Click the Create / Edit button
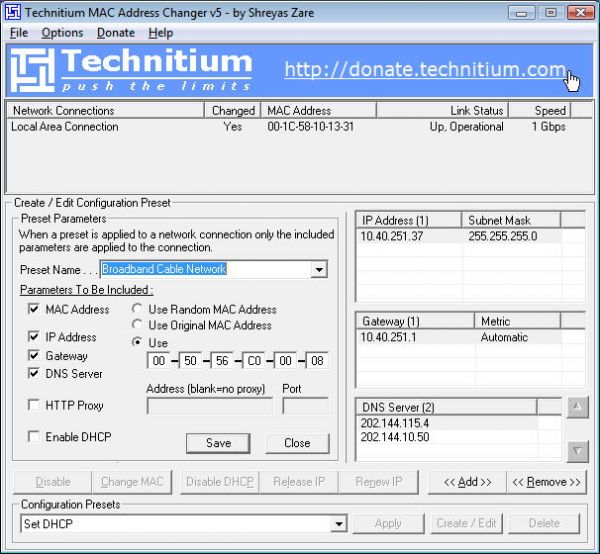The height and width of the screenshot is (554, 600). [466, 523]
